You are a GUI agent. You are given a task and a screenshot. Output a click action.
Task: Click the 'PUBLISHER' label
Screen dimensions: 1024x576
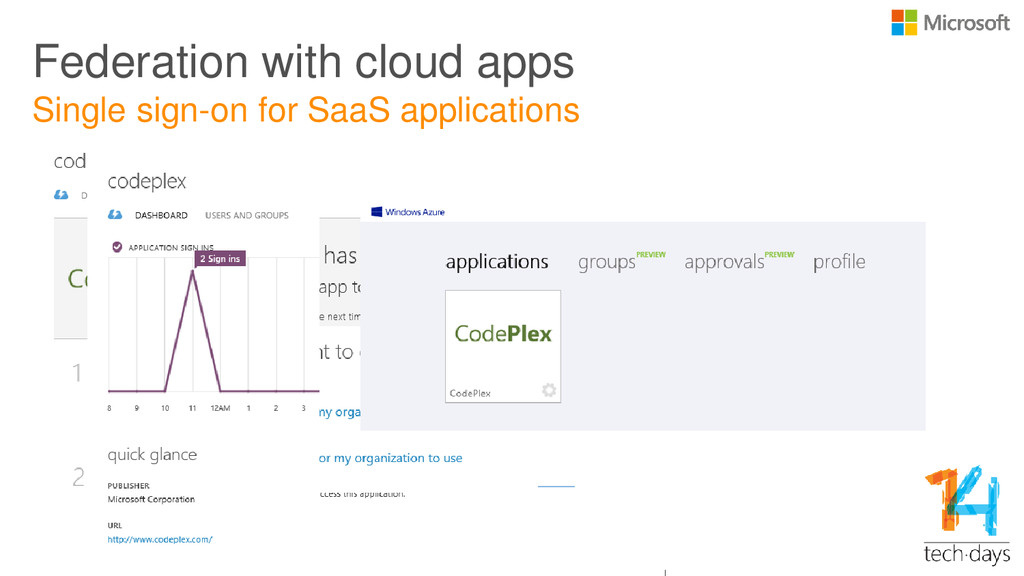pyautogui.click(x=129, y=486)
